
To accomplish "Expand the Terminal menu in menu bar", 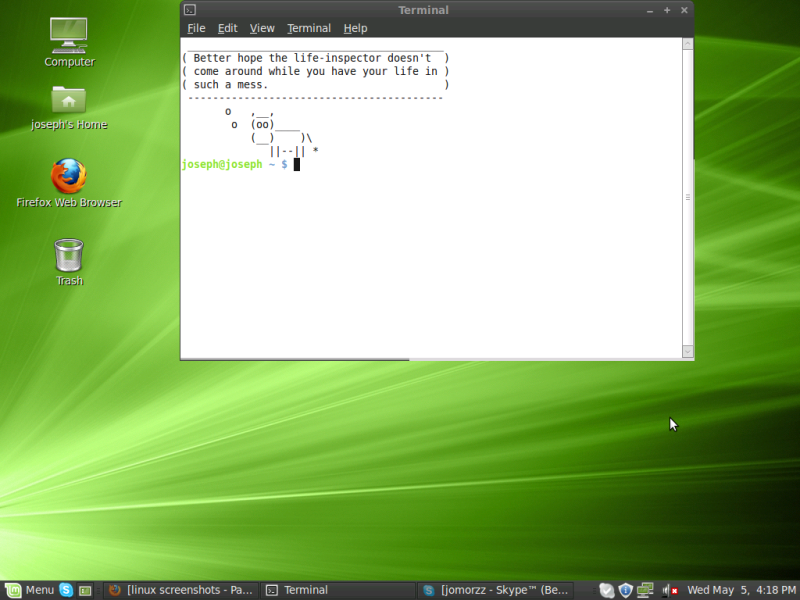I will coord(308,28).
